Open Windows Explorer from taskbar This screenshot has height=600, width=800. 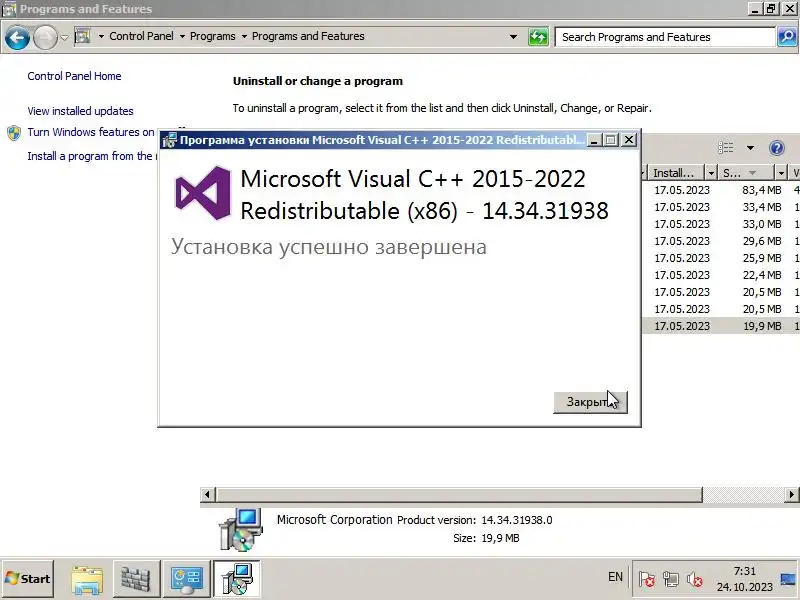click(x=87, y=579)
